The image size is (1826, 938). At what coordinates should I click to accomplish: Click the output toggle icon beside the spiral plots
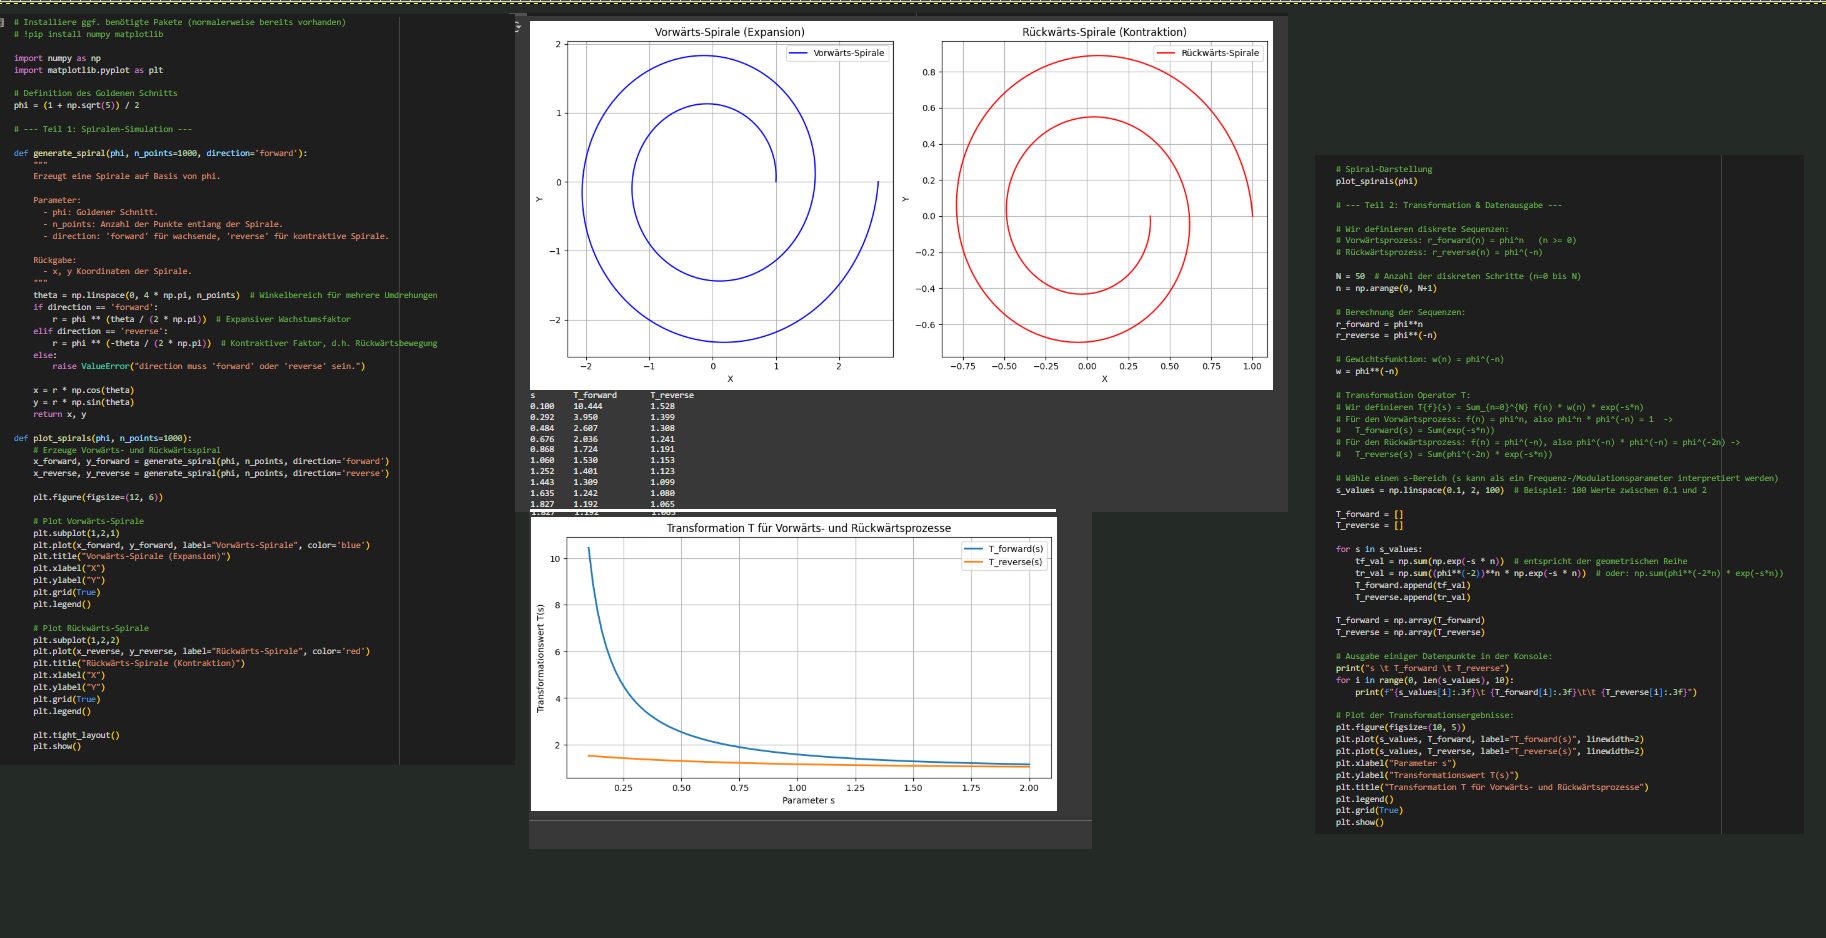pos(518,26)
